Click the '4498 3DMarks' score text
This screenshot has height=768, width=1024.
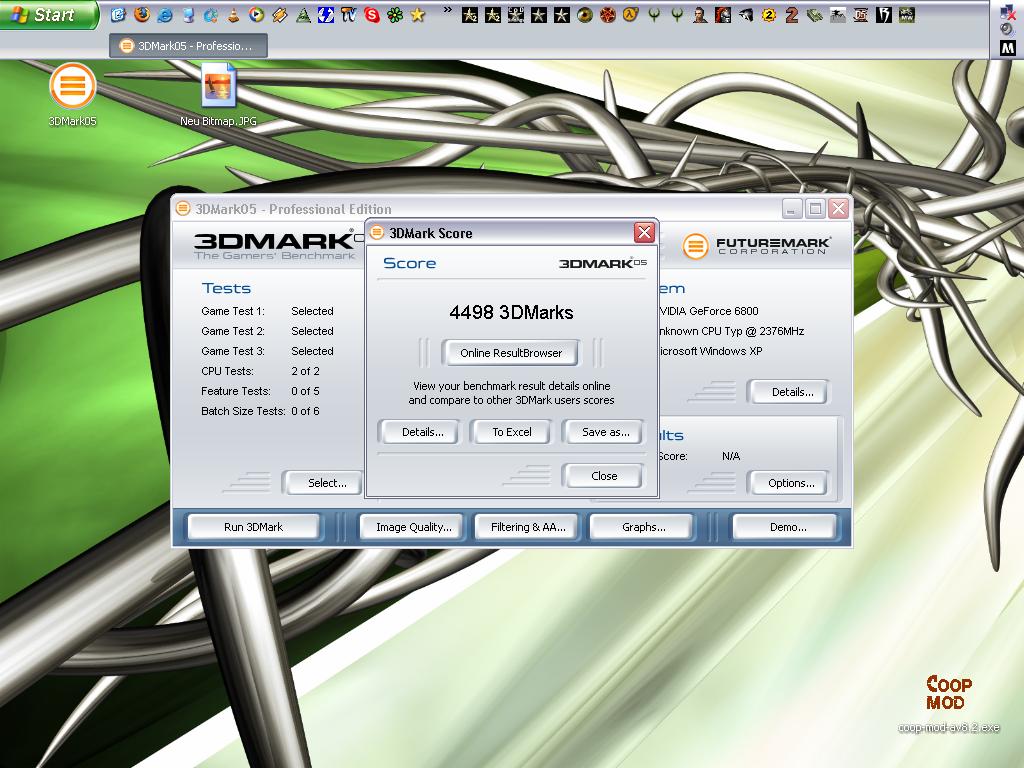511,312
